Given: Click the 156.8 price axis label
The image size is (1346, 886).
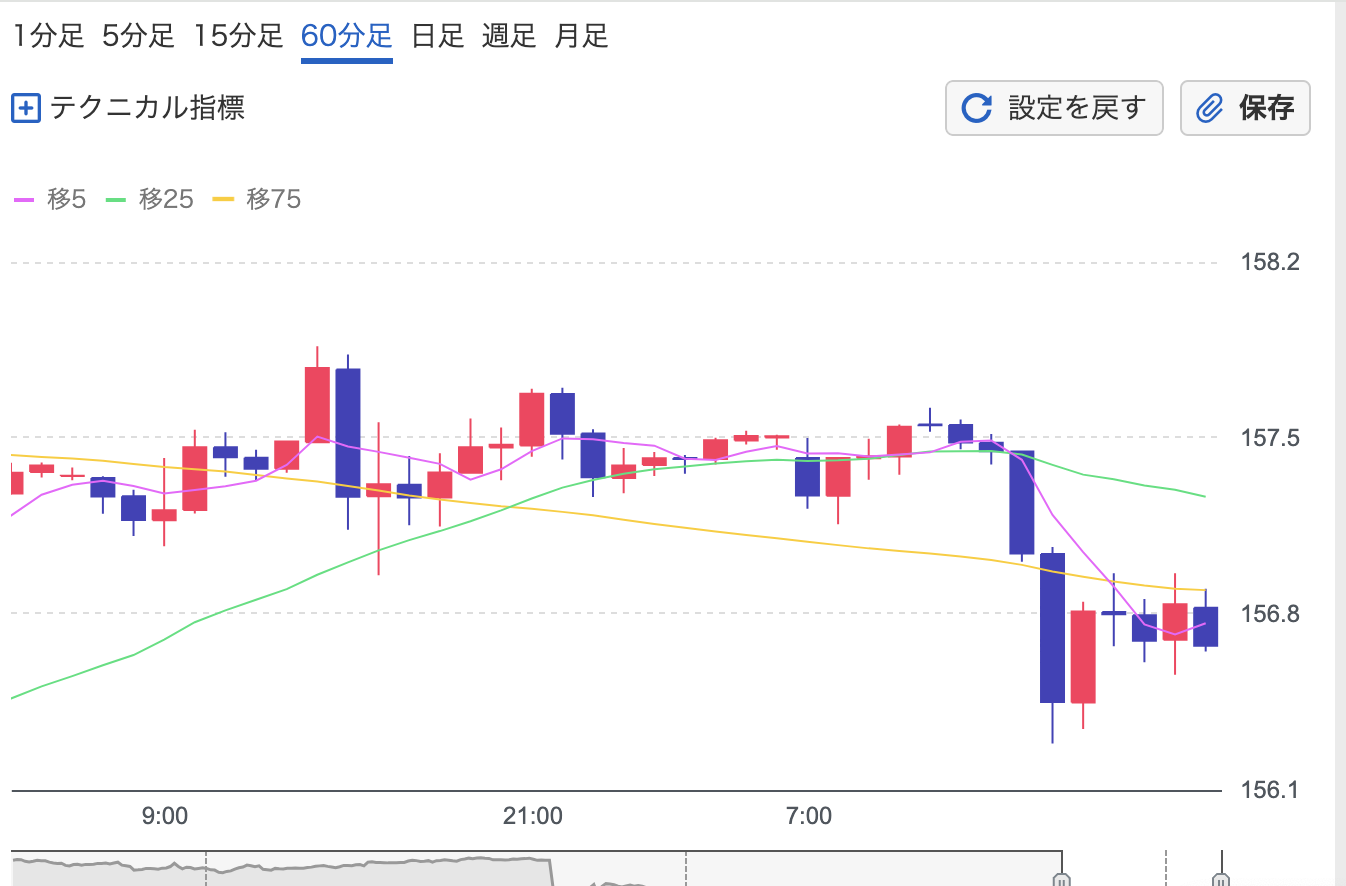Looking at the screenshot, I should pyautogui.click(x=1269, y=613).
